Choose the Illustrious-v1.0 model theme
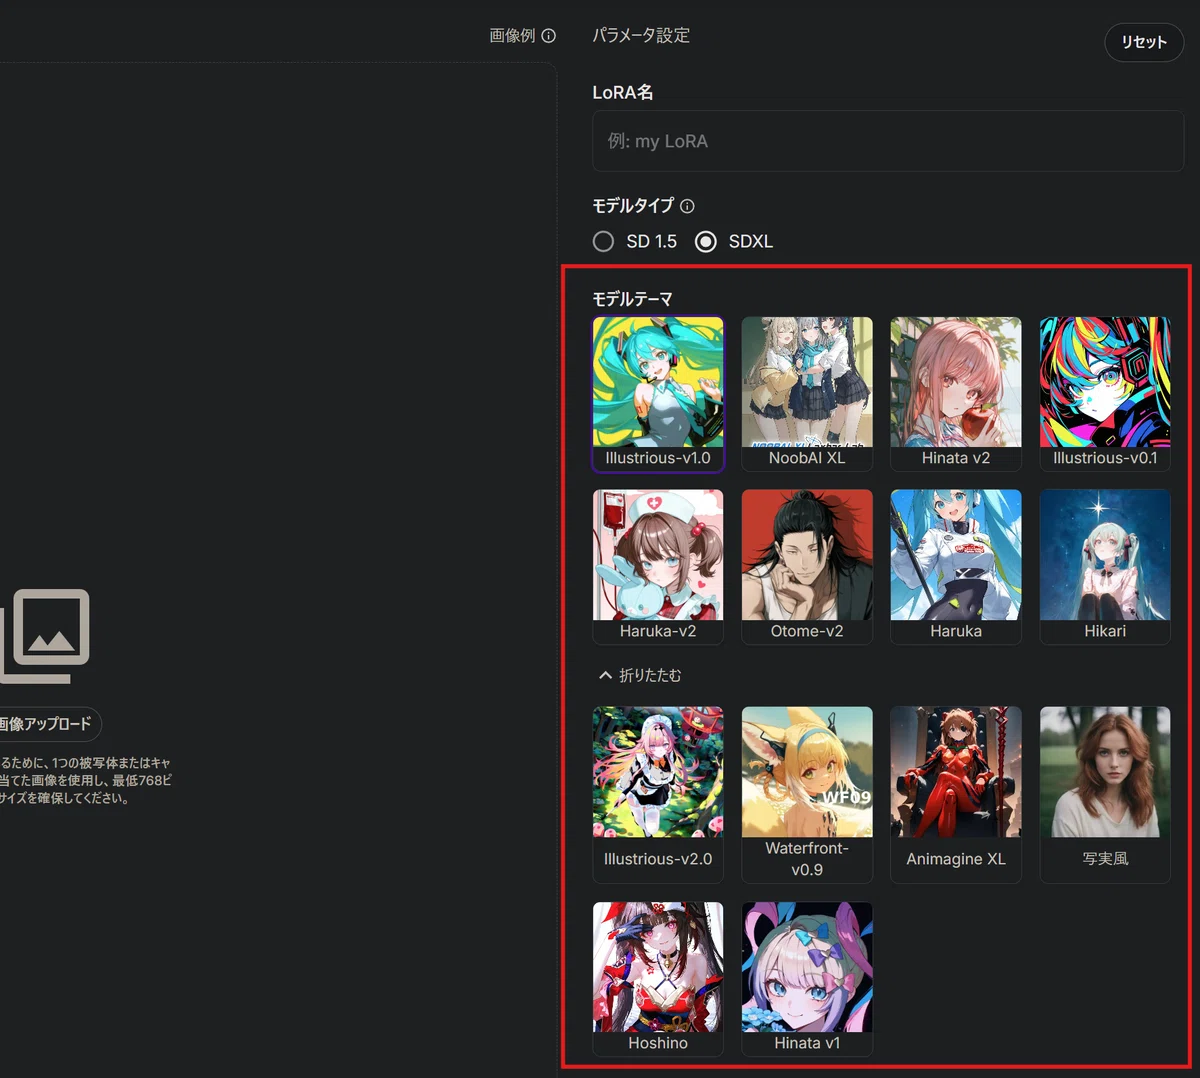The image size is (1200, 1078). [658, 394]
